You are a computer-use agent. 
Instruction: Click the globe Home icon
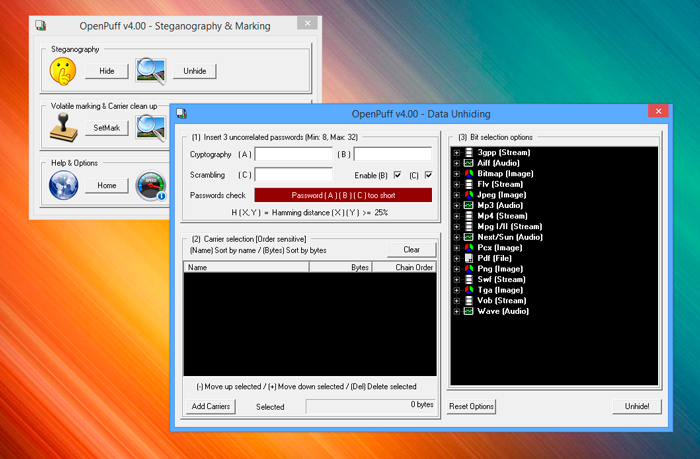tap(63, 185)
